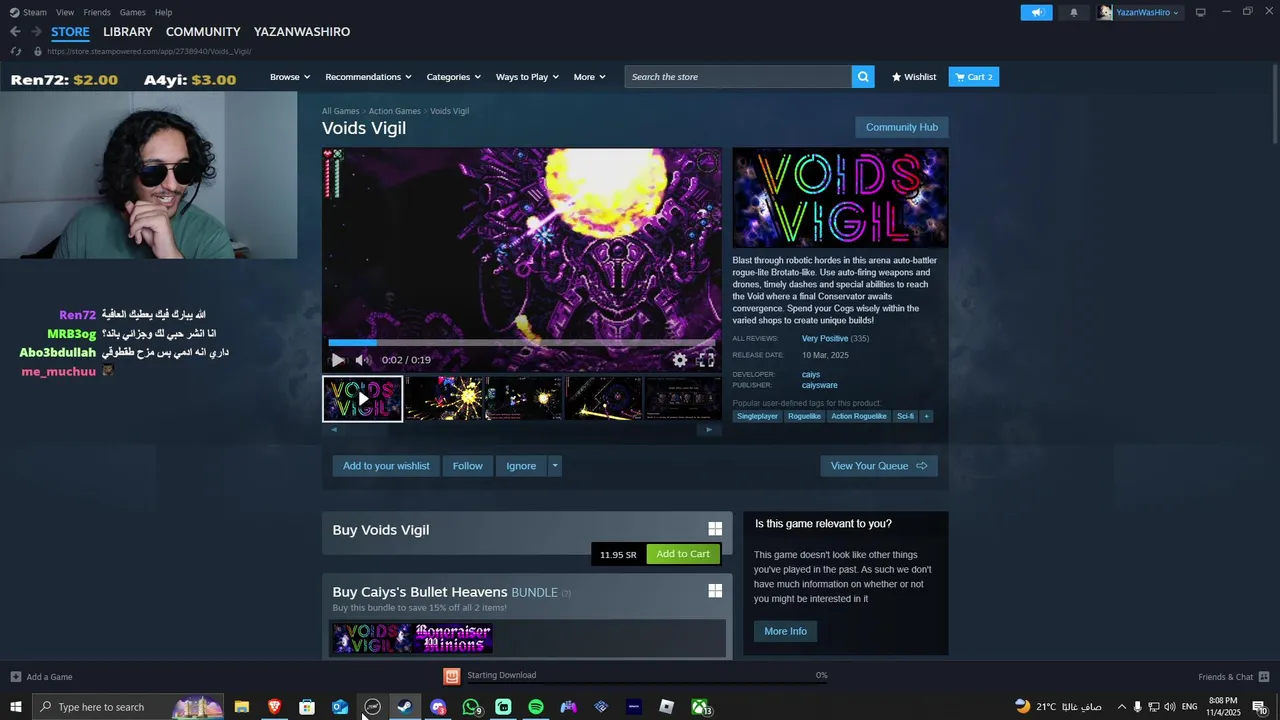
Task: Toggle trailer fullscreen mode
Action: [x=706, y=360]
